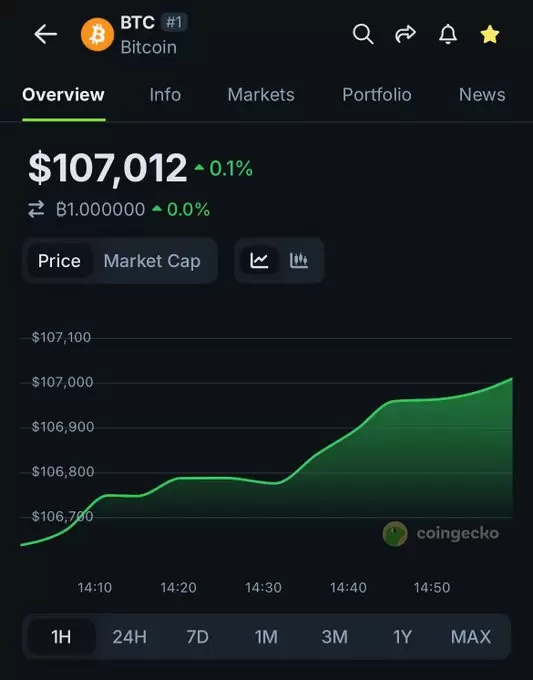
Task: Share Bitcoin page via share arrow
Action: pyautogui.click(x=405, y=34)
